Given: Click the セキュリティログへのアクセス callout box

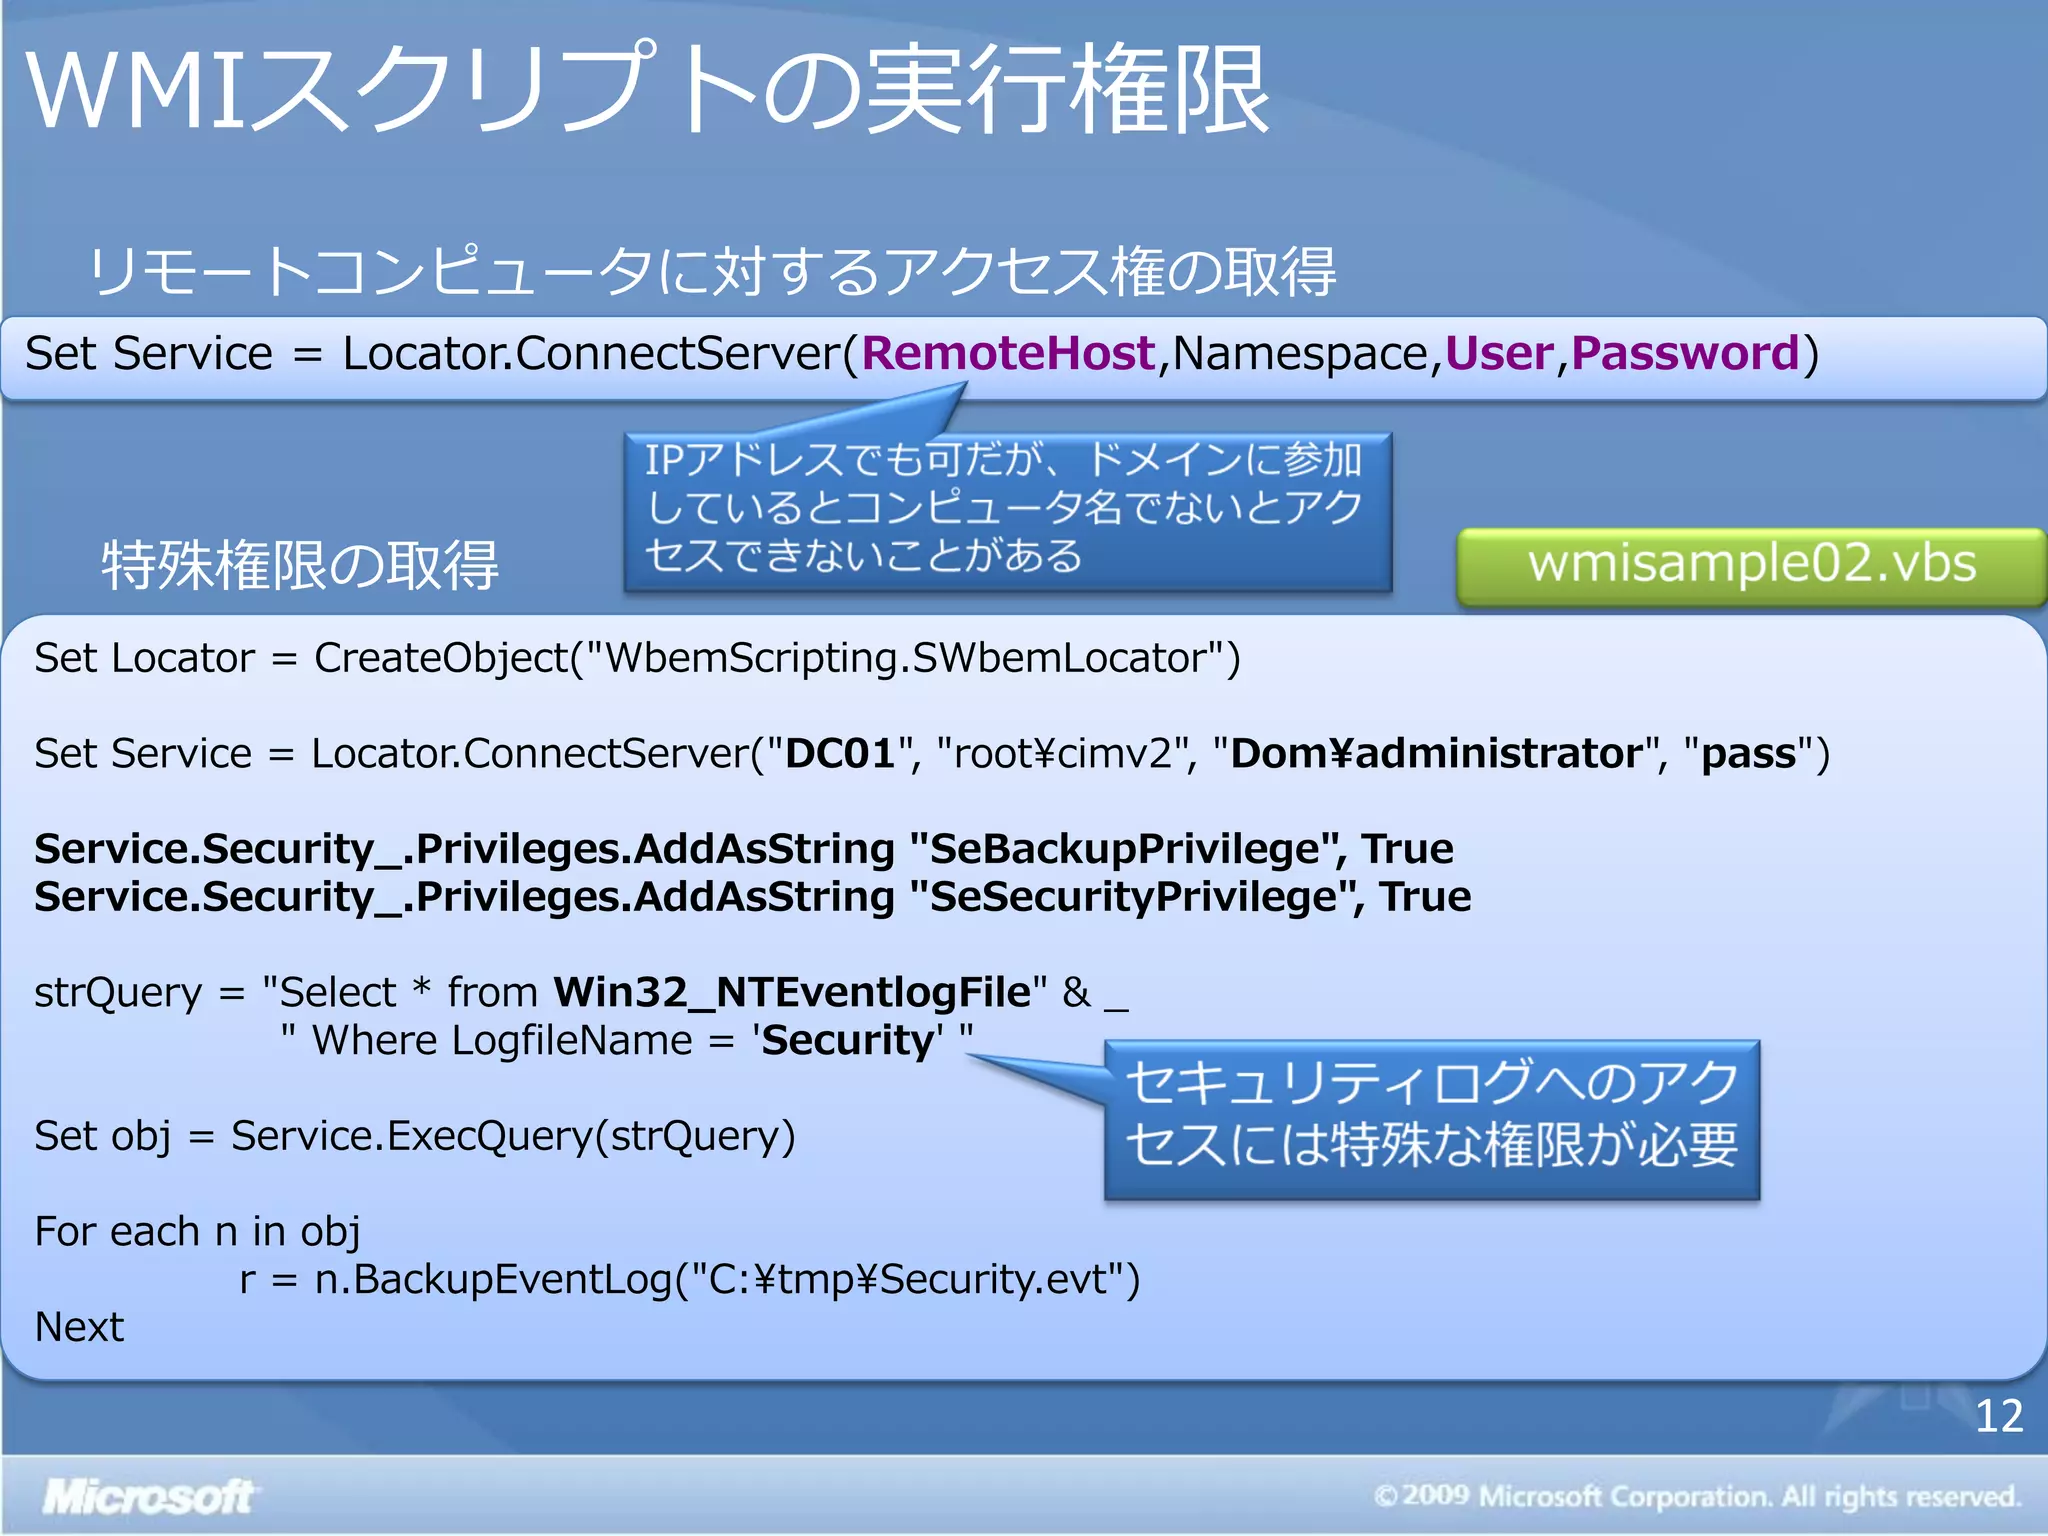Looking at the screenshot, I should coord(1432,1119).
